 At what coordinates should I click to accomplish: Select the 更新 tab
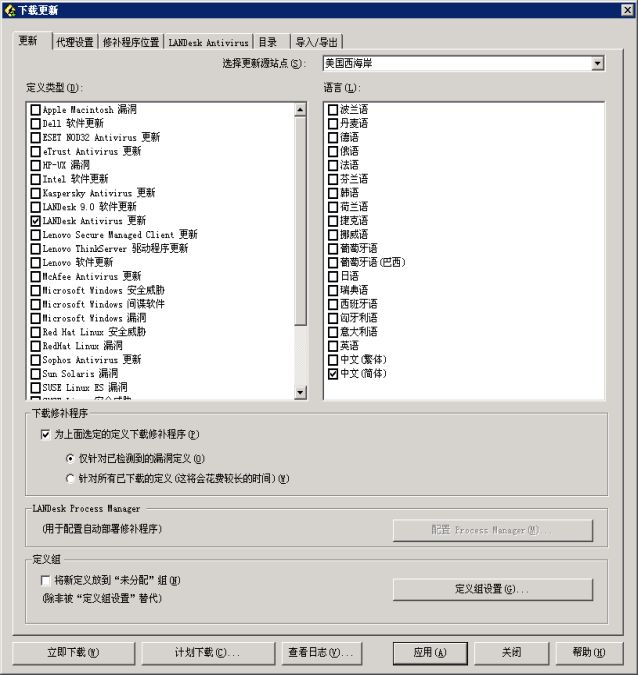tap(32, 40)
